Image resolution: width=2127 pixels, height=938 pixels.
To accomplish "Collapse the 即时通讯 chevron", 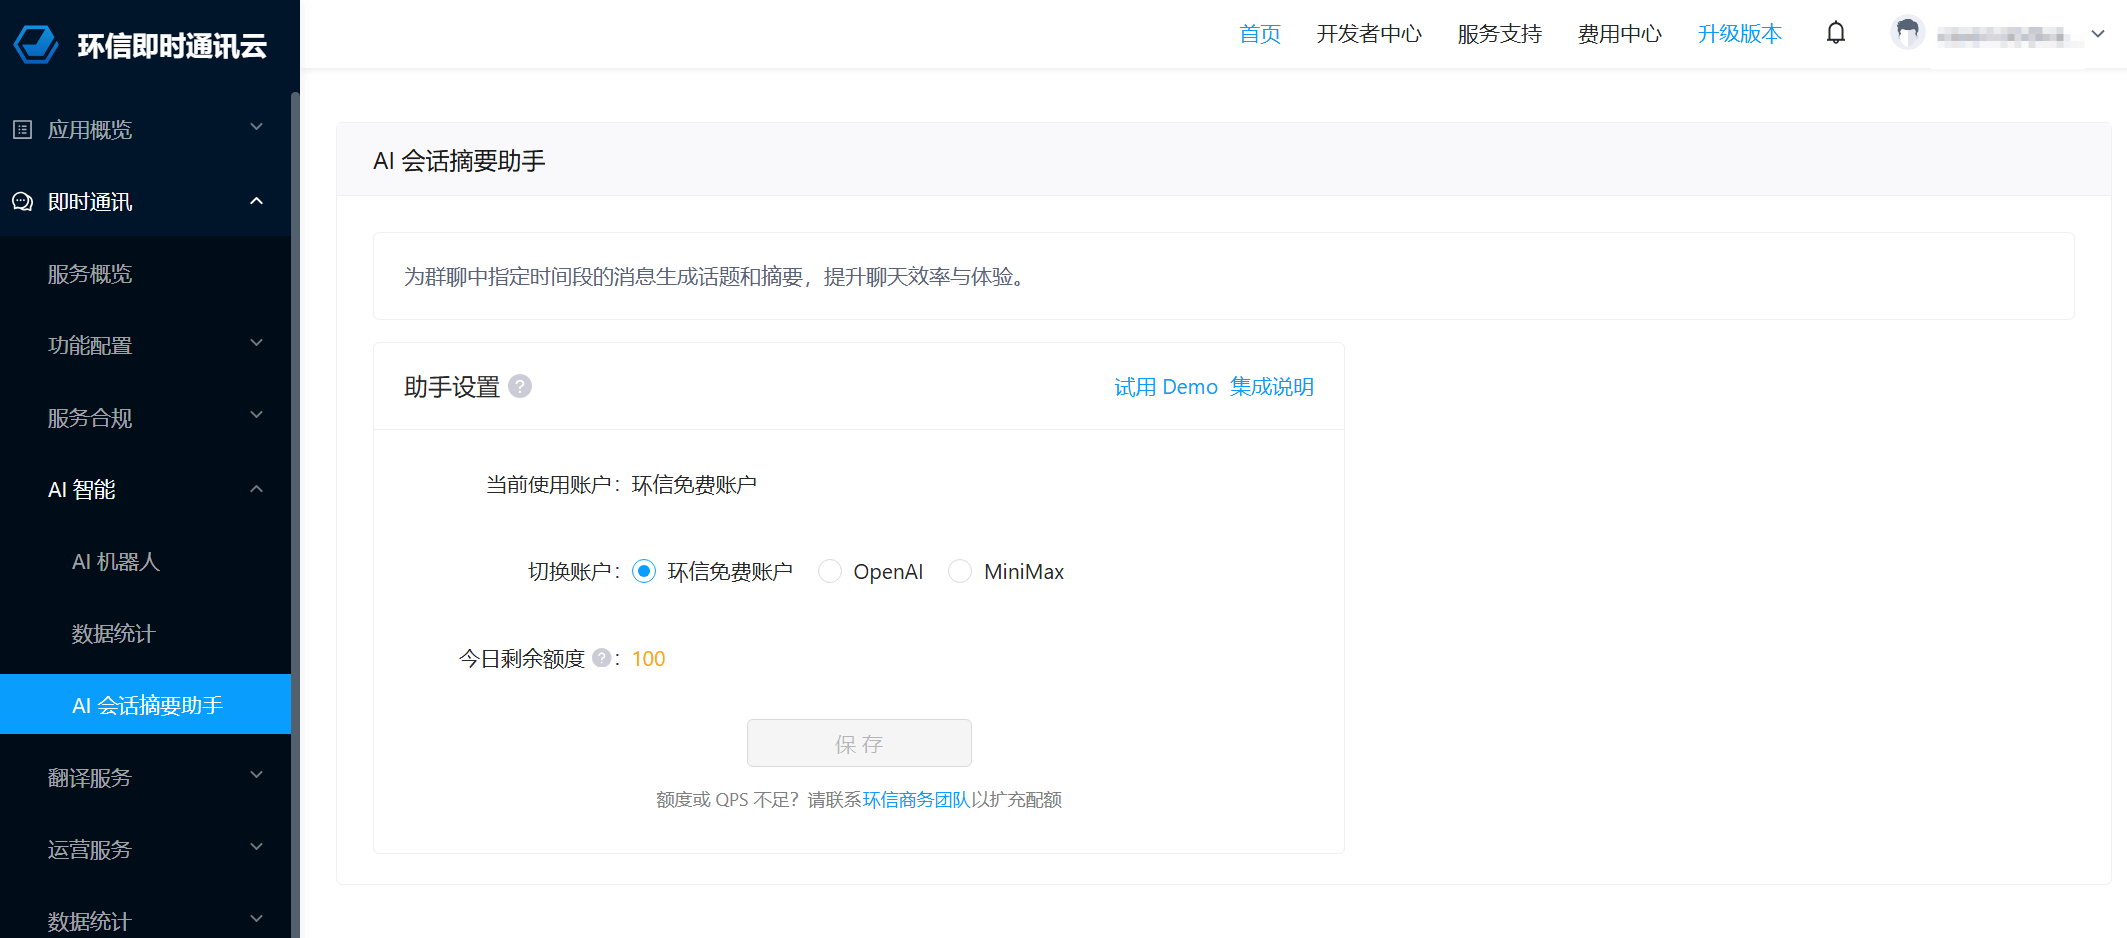I will (256, 201).
